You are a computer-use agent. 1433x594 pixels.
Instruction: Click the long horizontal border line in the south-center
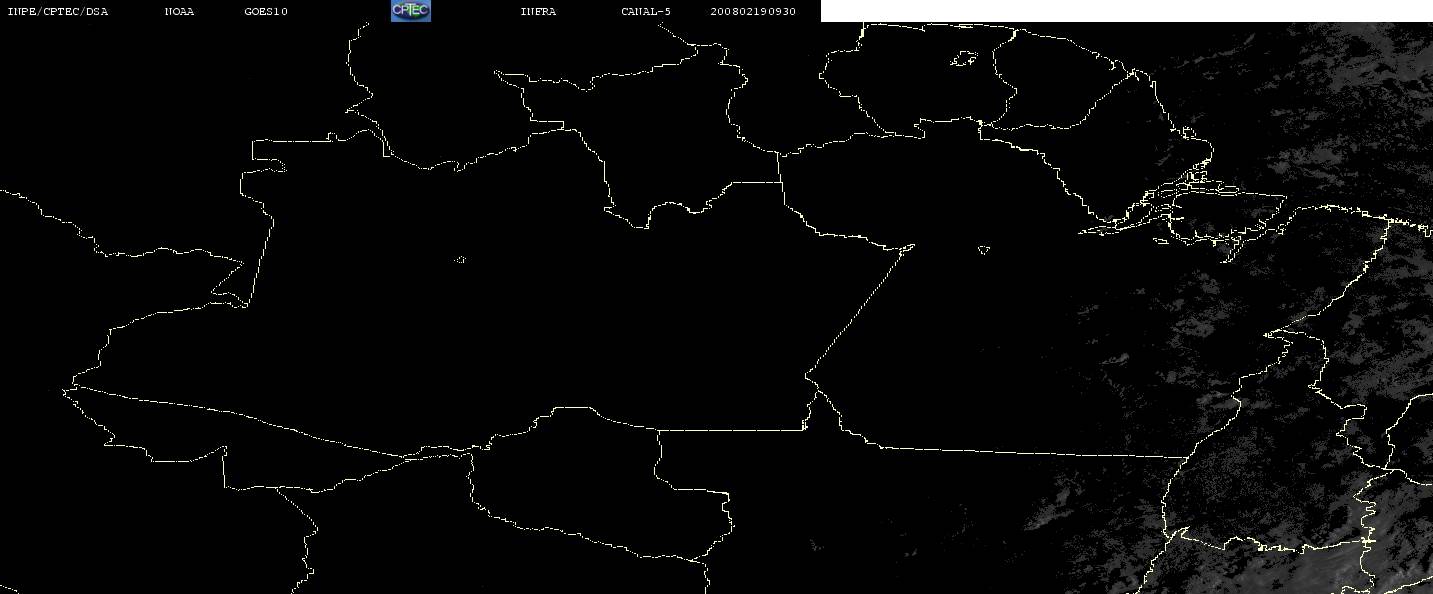(1030, 452)
